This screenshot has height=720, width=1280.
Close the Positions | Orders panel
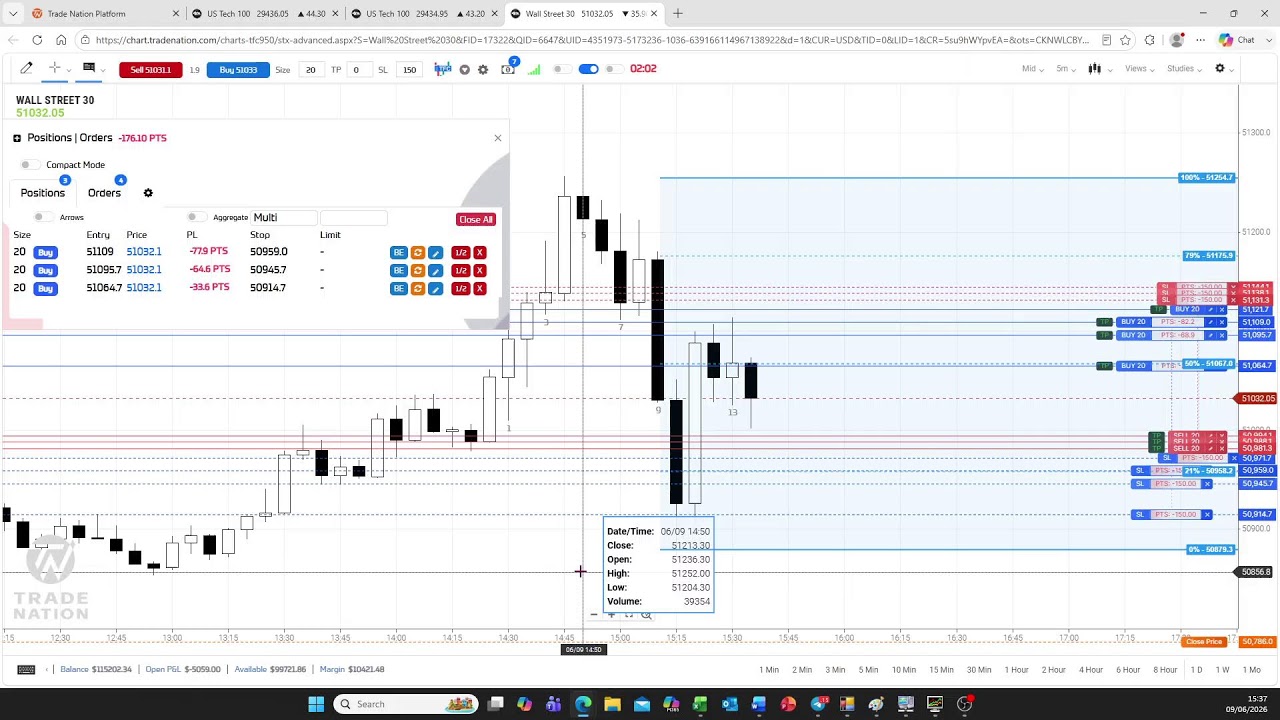point(498,138)
